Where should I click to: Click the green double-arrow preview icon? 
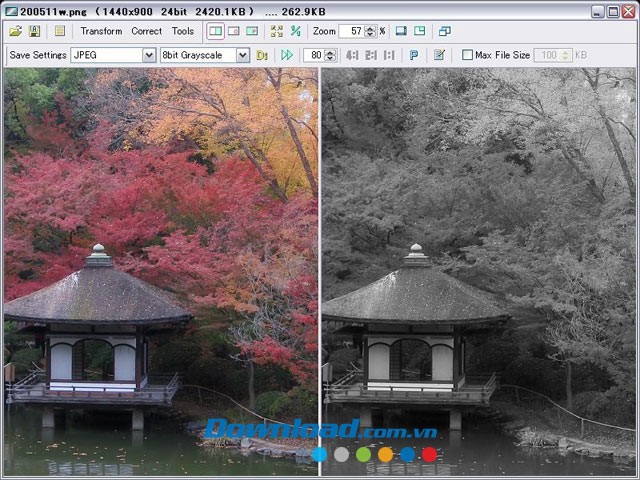287,55
